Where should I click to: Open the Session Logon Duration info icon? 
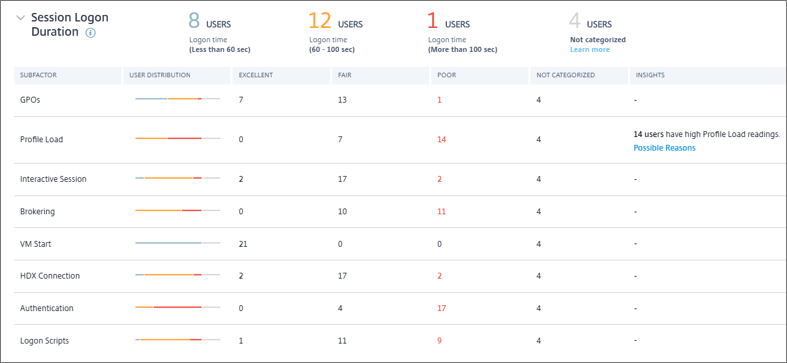point(90,33)
